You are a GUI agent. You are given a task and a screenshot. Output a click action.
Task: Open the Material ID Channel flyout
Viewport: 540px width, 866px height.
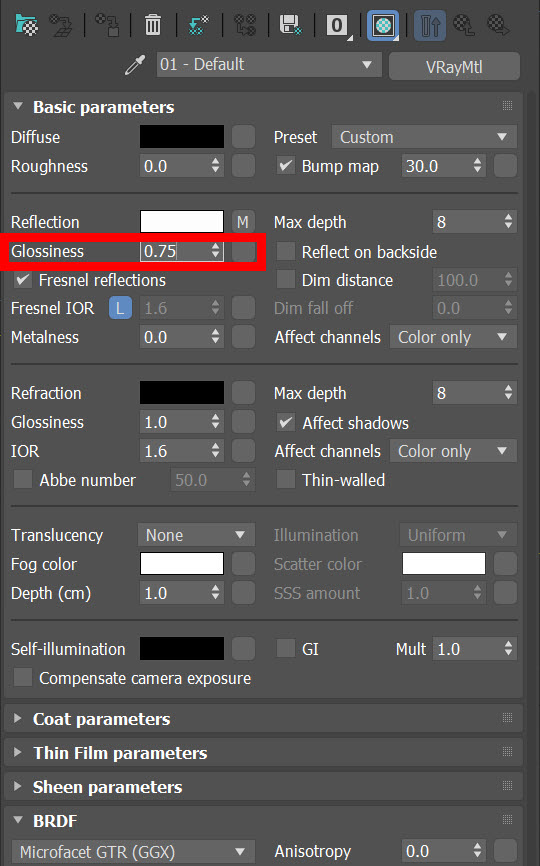338,25
